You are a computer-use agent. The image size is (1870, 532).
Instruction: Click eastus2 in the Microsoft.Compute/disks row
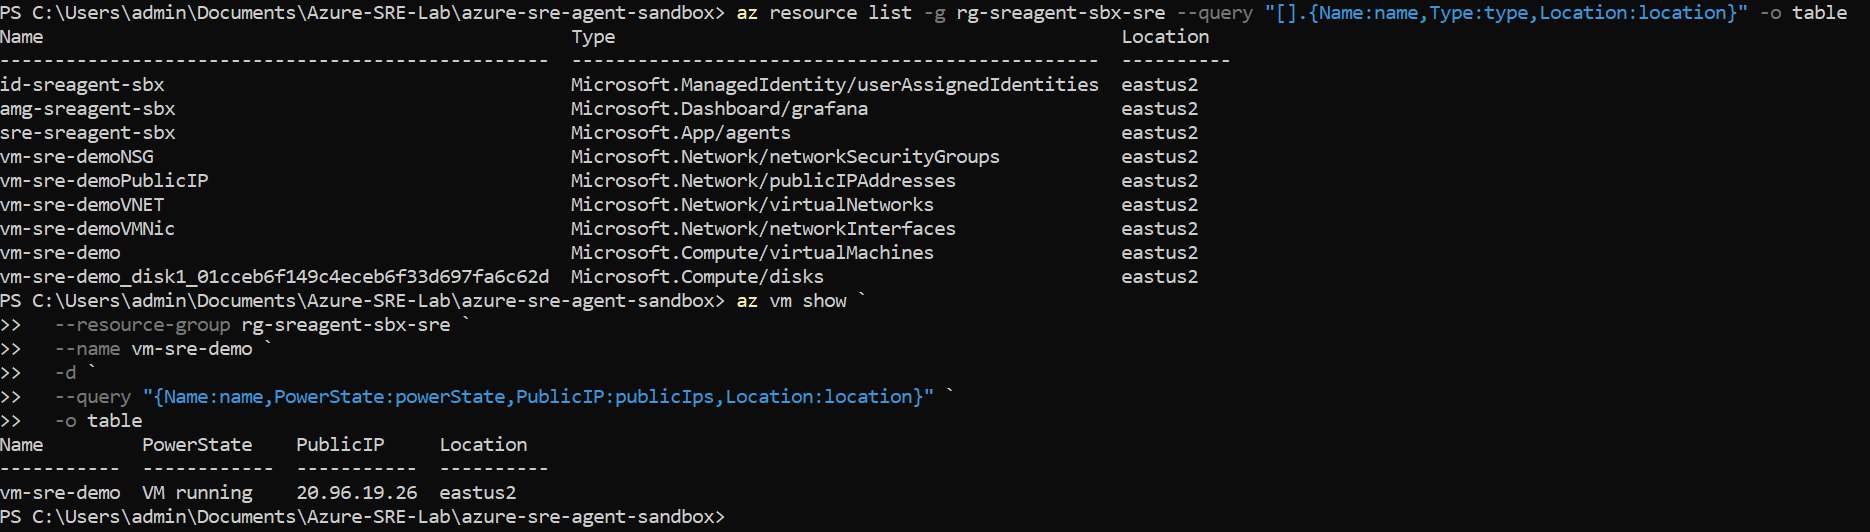1160,277
